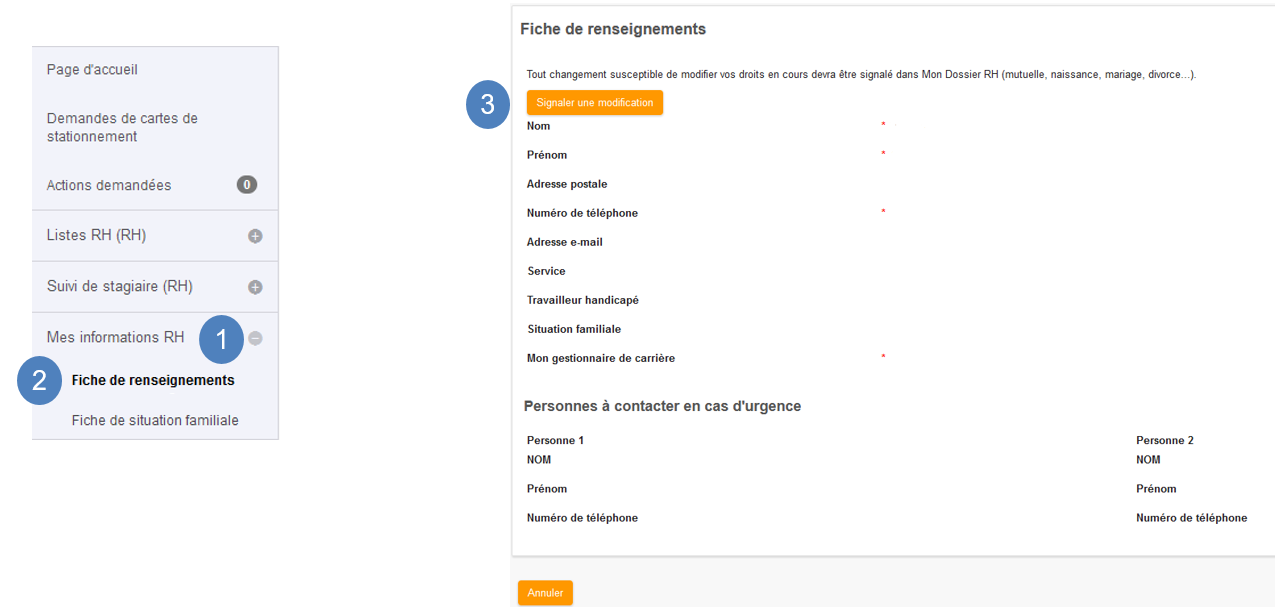Open Demandes de cartes de stationnement

tap(155, 127)
